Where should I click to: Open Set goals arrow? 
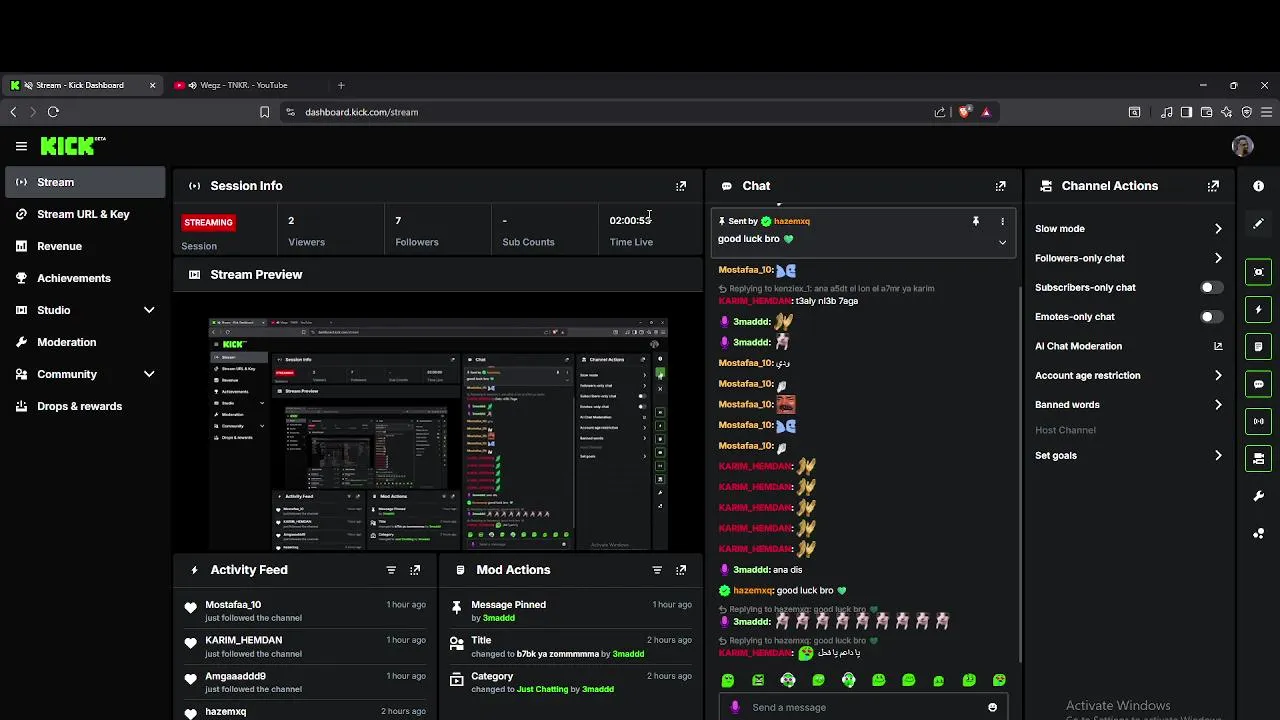point(1218,456)
